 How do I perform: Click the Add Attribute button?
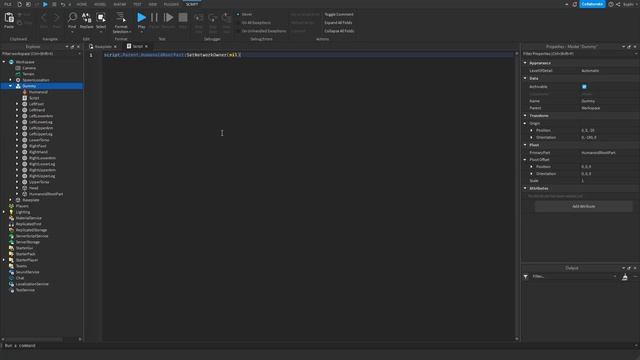583,207
